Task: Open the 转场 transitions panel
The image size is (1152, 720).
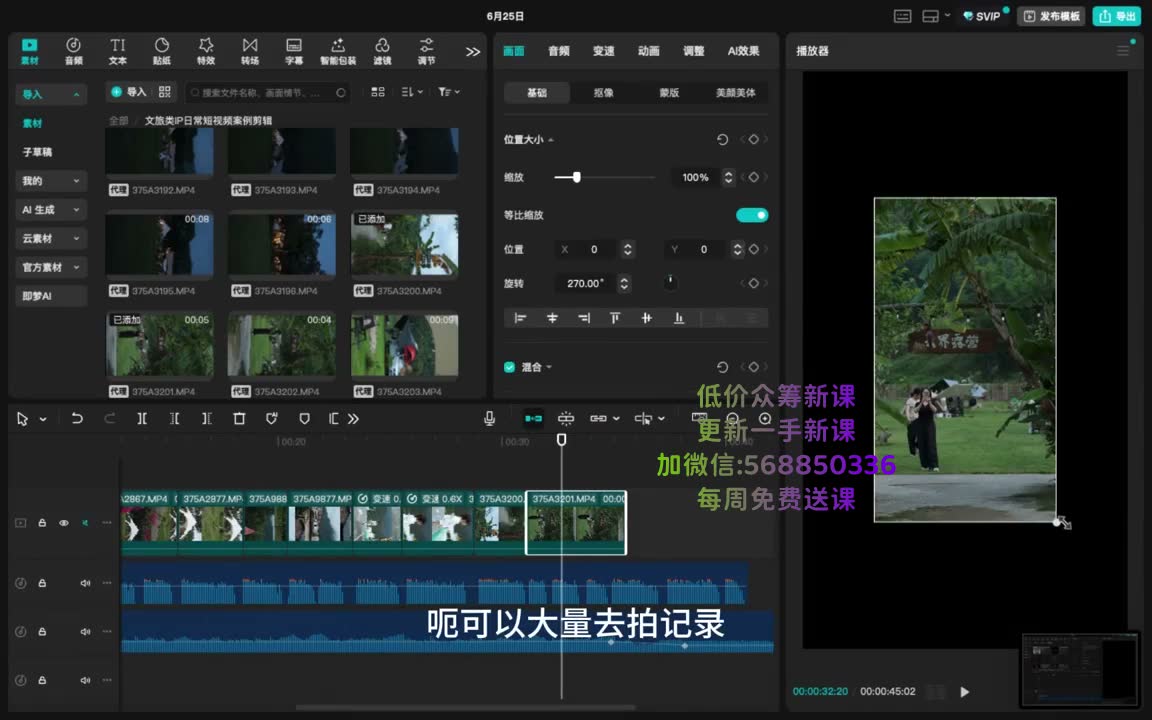Action: (x=250, y=51)
